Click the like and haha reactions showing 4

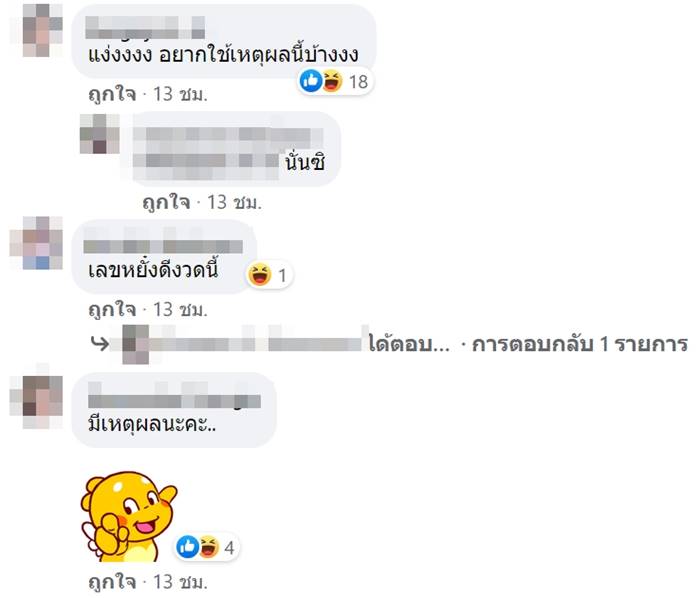207,547
